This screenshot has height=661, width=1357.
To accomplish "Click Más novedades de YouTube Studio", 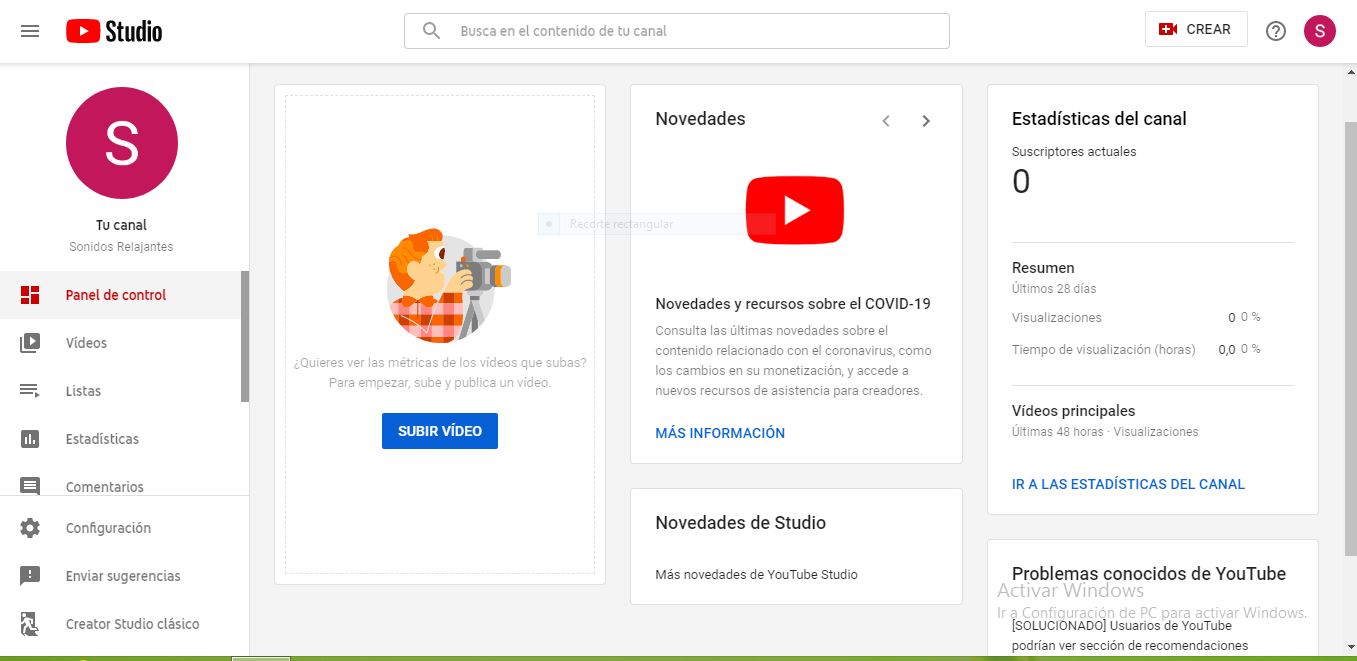I will [756, 574].
